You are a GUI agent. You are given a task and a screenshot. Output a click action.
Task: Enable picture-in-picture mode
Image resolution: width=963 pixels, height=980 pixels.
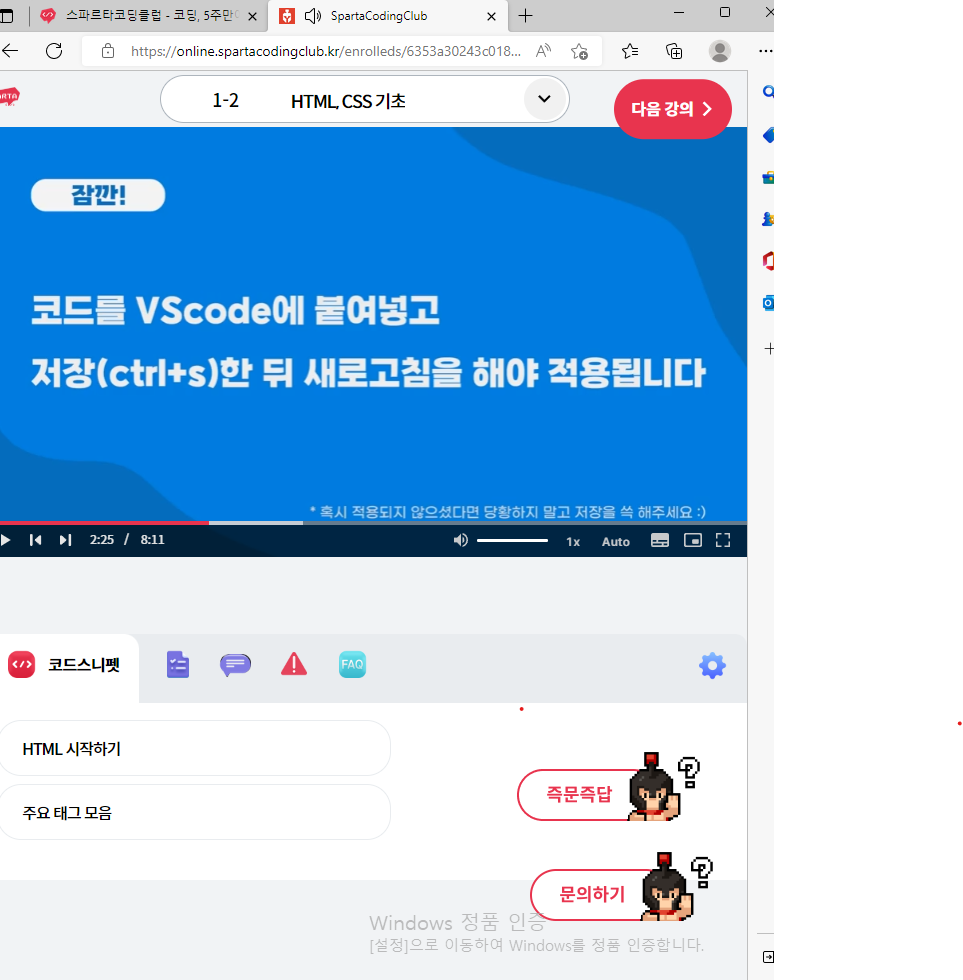(692, 540)
